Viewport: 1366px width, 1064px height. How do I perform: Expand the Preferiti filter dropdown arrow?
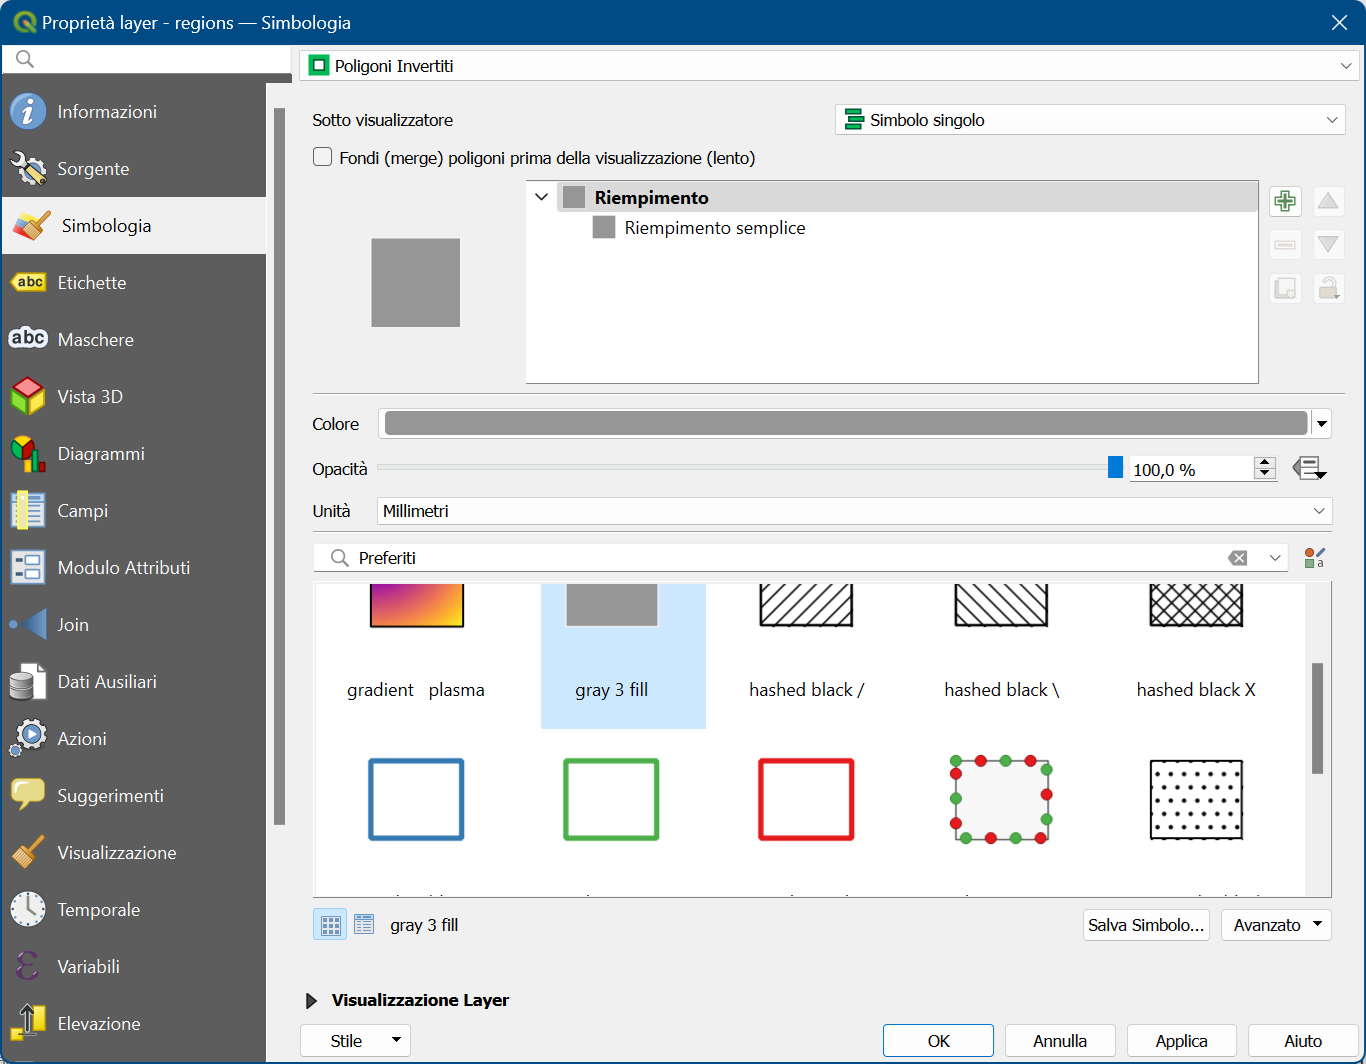pyautogui.click(x=1275, y=558)
